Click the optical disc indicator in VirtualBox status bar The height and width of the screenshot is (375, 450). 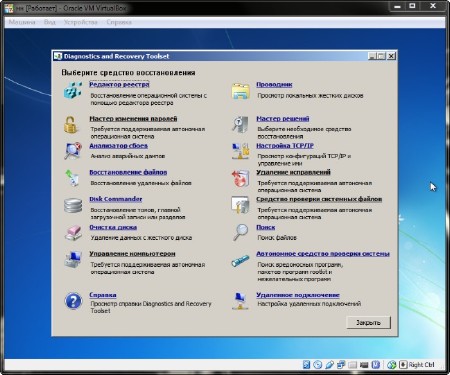pos(318,365)
